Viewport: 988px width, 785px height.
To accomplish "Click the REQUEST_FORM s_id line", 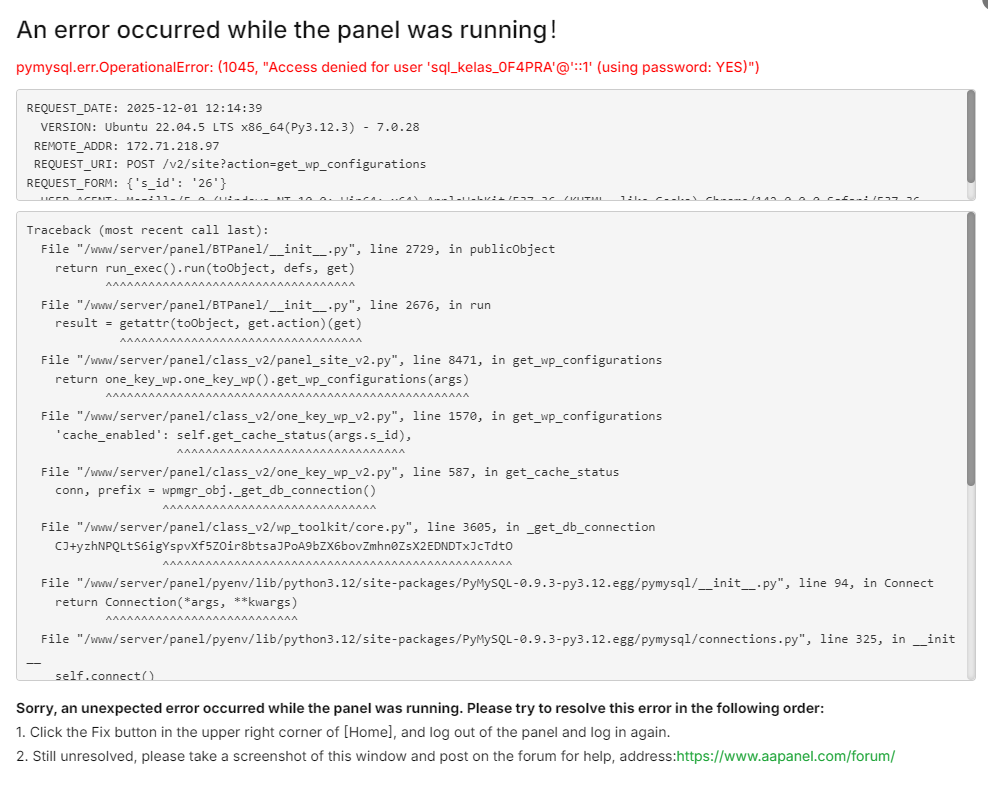I will pyautogui.click(x=127, y=182).
